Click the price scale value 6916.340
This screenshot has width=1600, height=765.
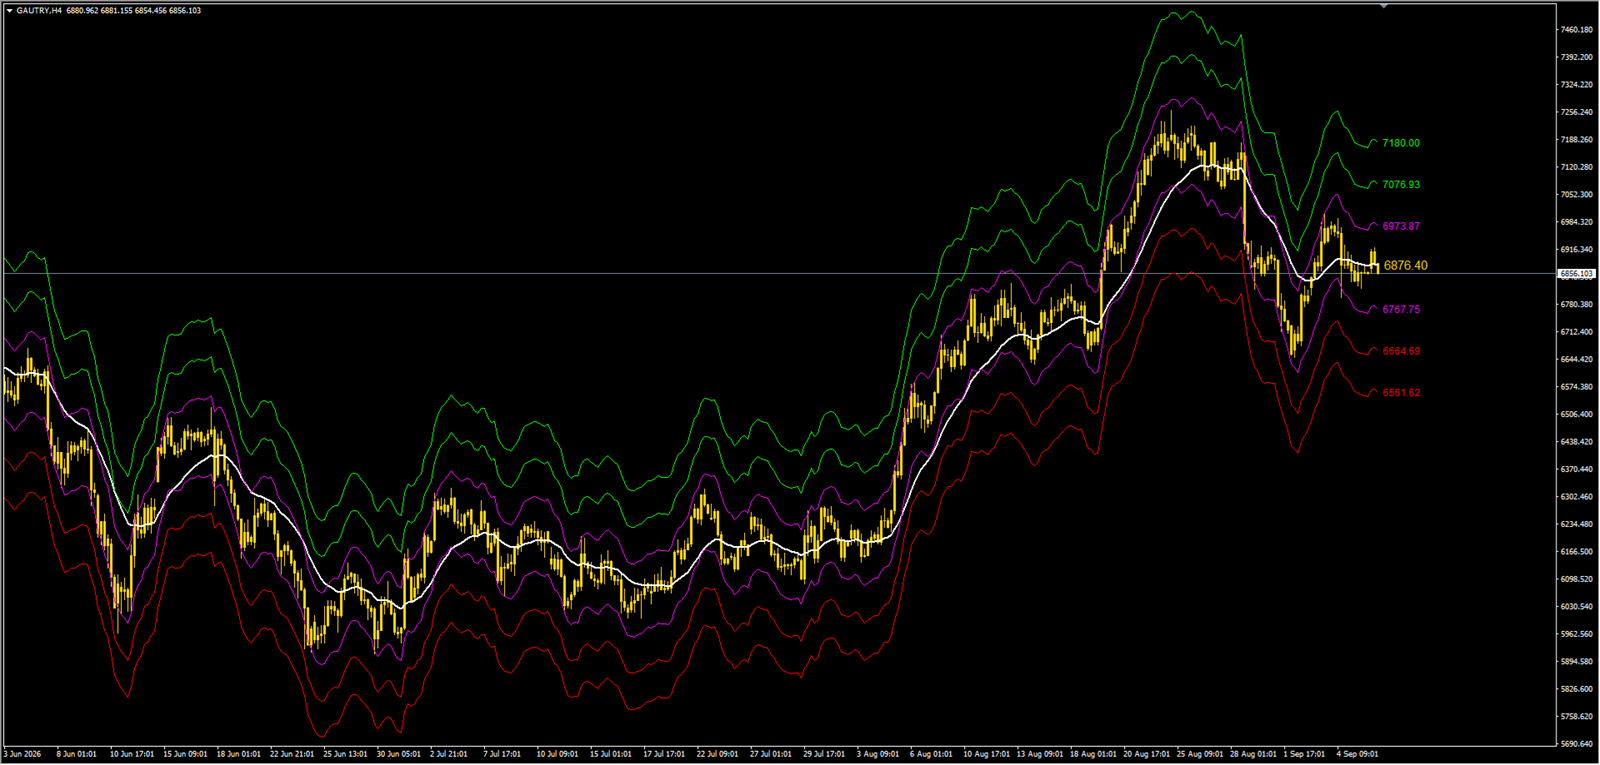tap(1576, 250)
